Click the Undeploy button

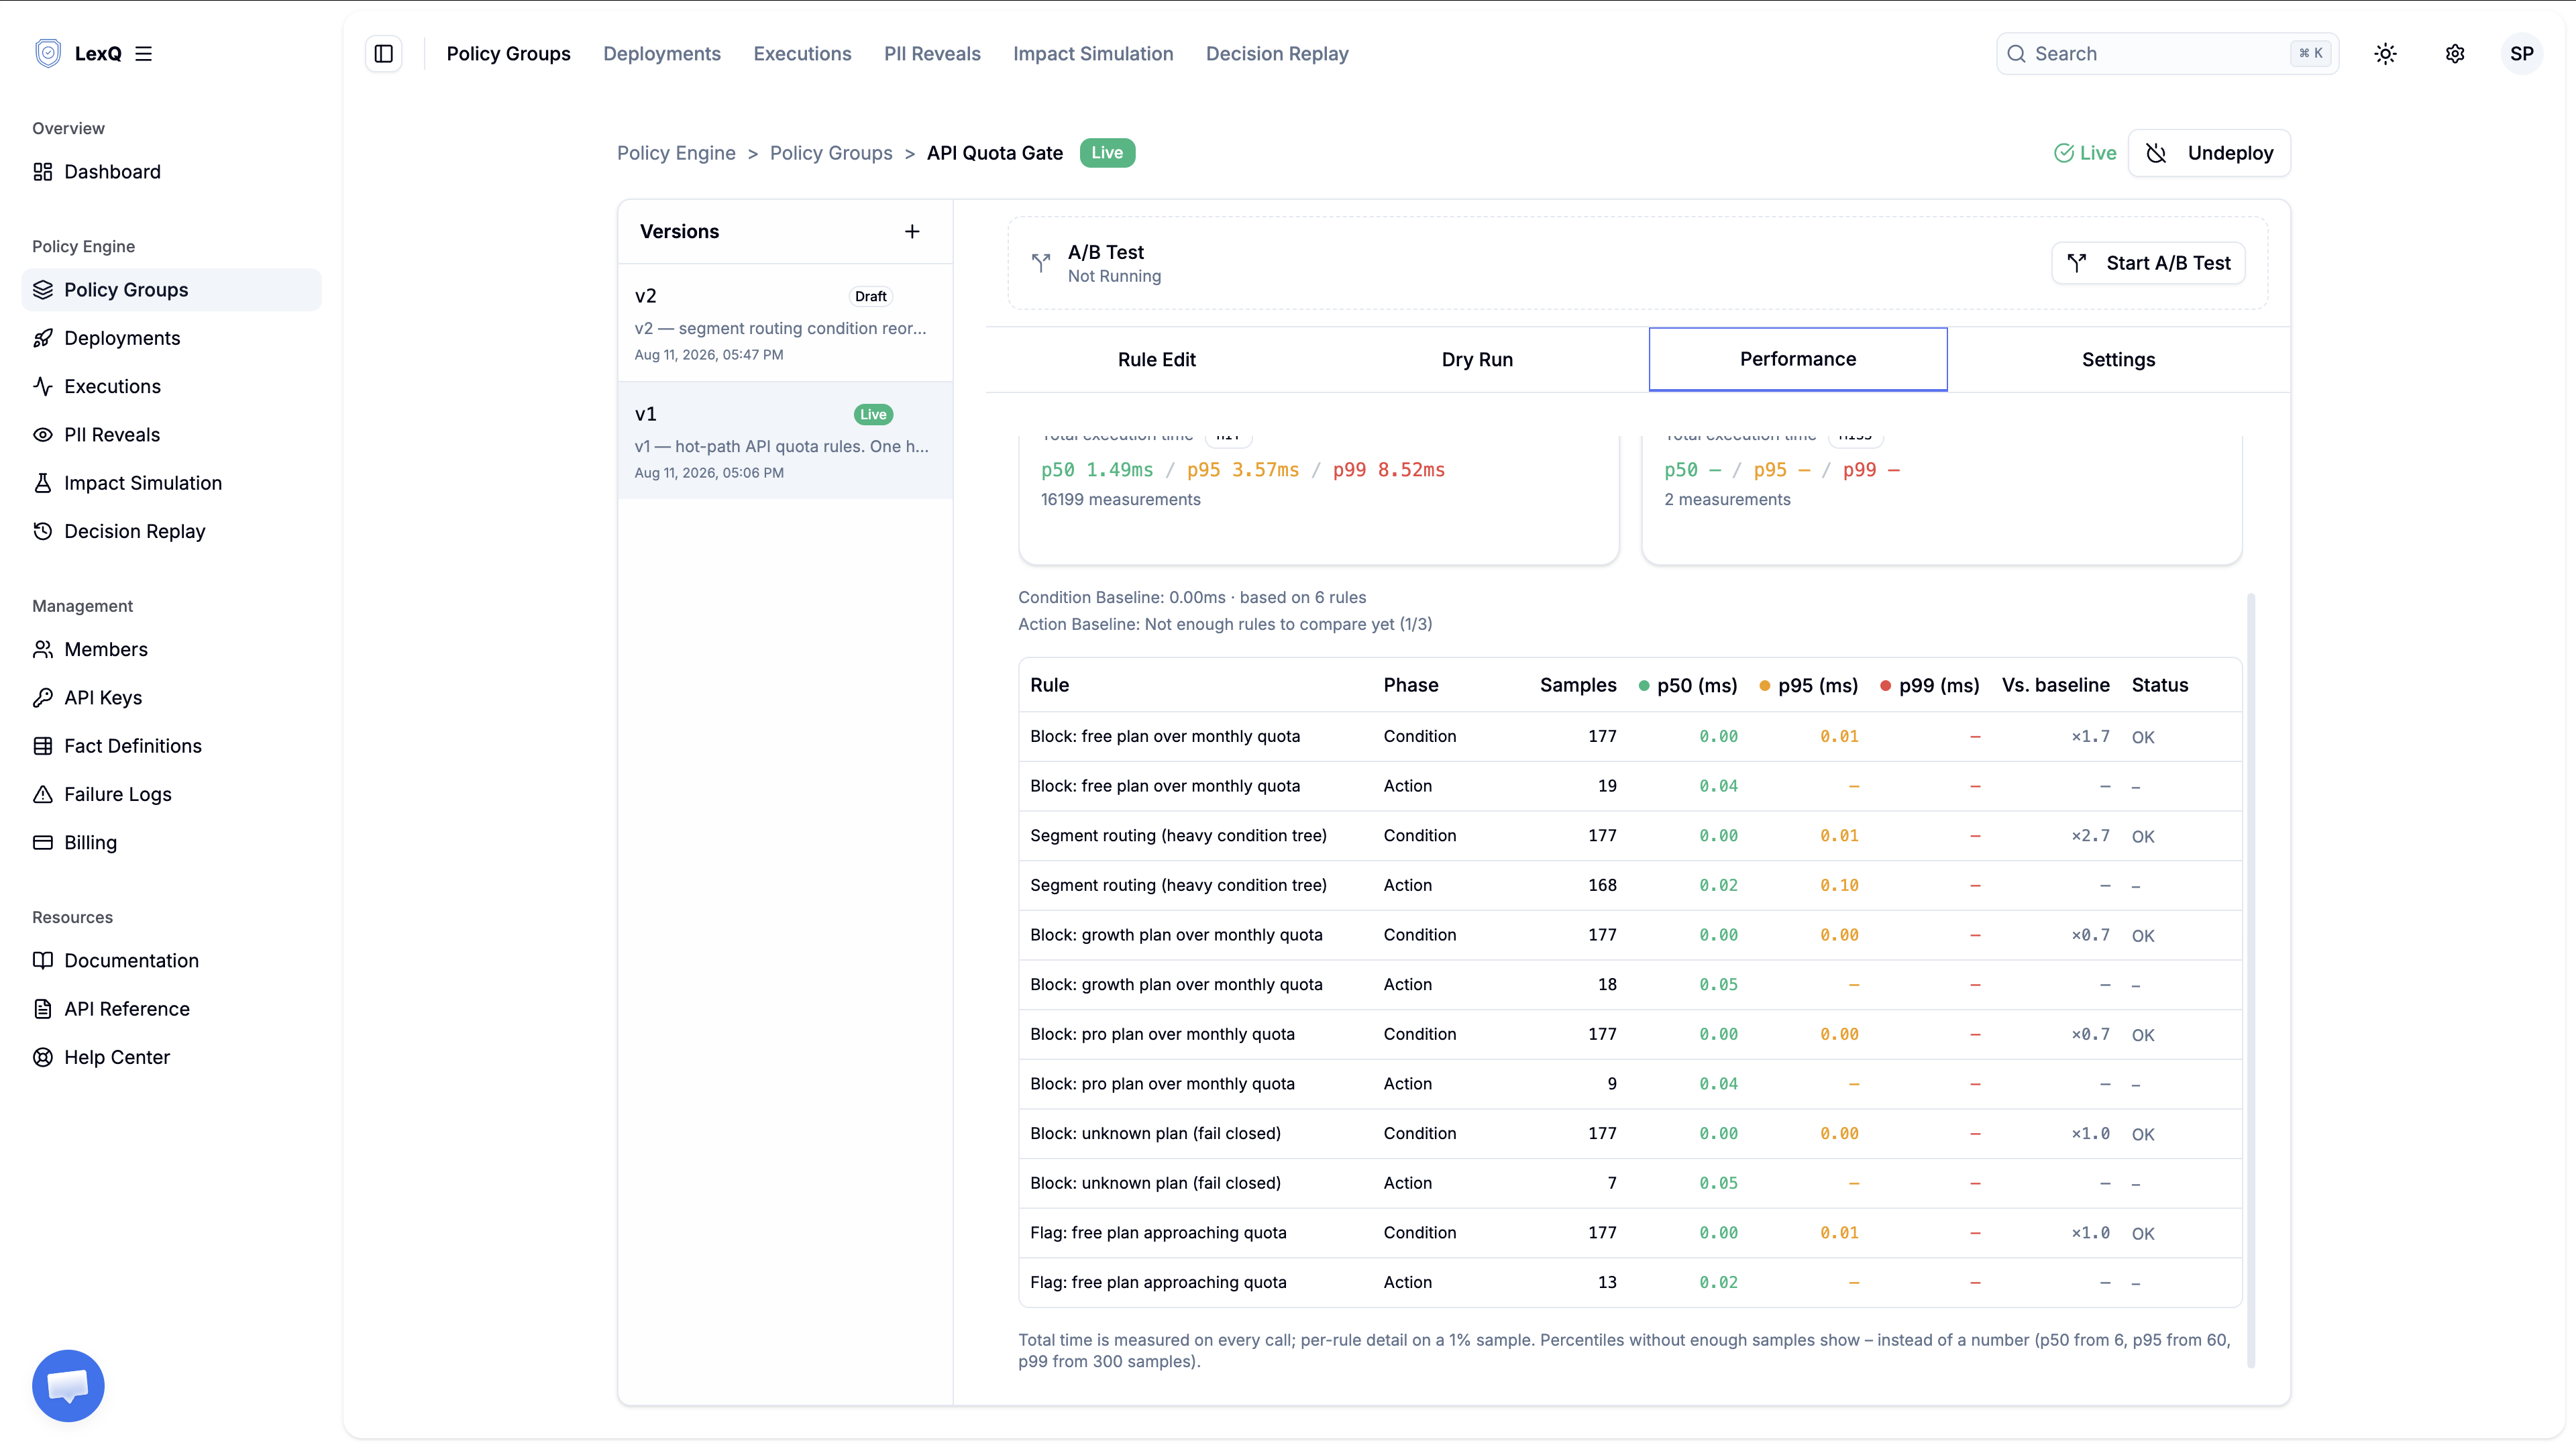tap(2209, 153)
